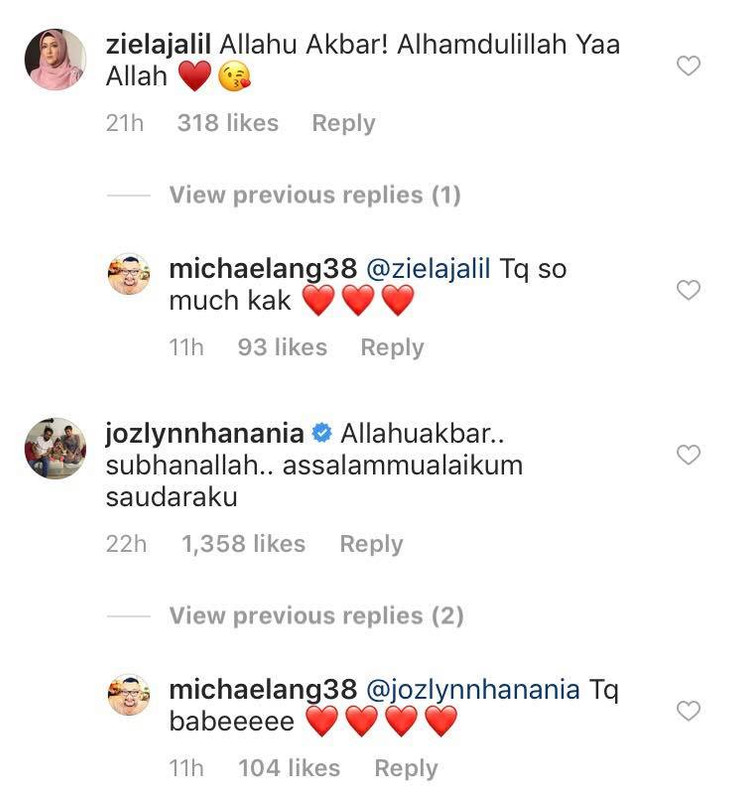Like zielajalil's Allahu Akbar comment
Image resolution: width=744 pixels, height=800 pixels.
pyautogui.click(x=688, y=66)
